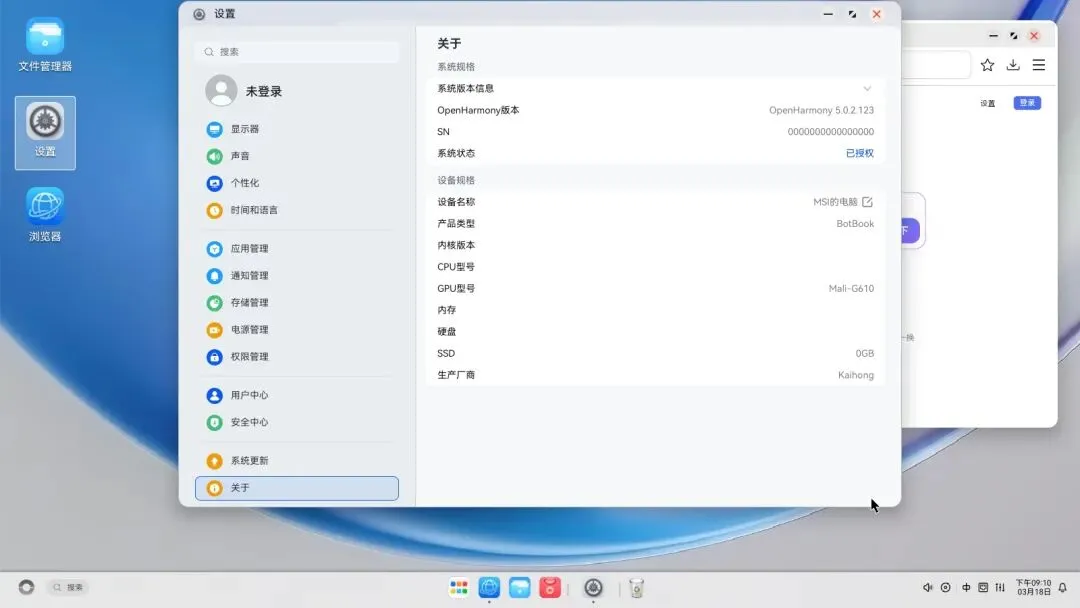Open downloads icon in browser window
The width and height of the screenshot is (1080, 608).
click(x=1012, y=65)
